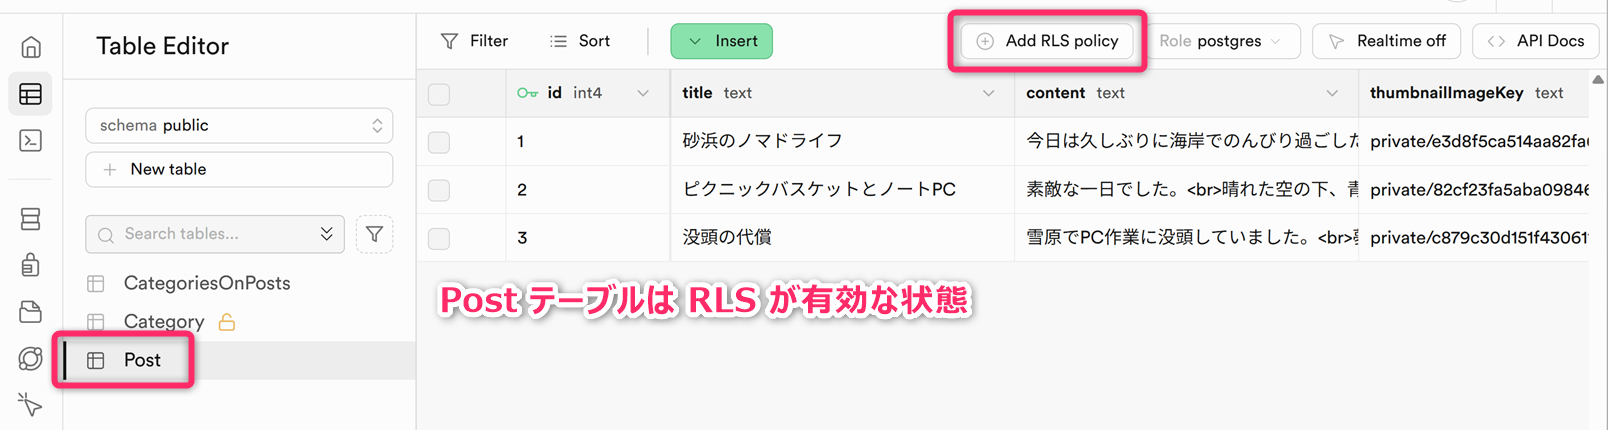The width and height of the screenshot is (1608, 430).
Task: Open the Database sidebar icon
Action: click(31, 219)
